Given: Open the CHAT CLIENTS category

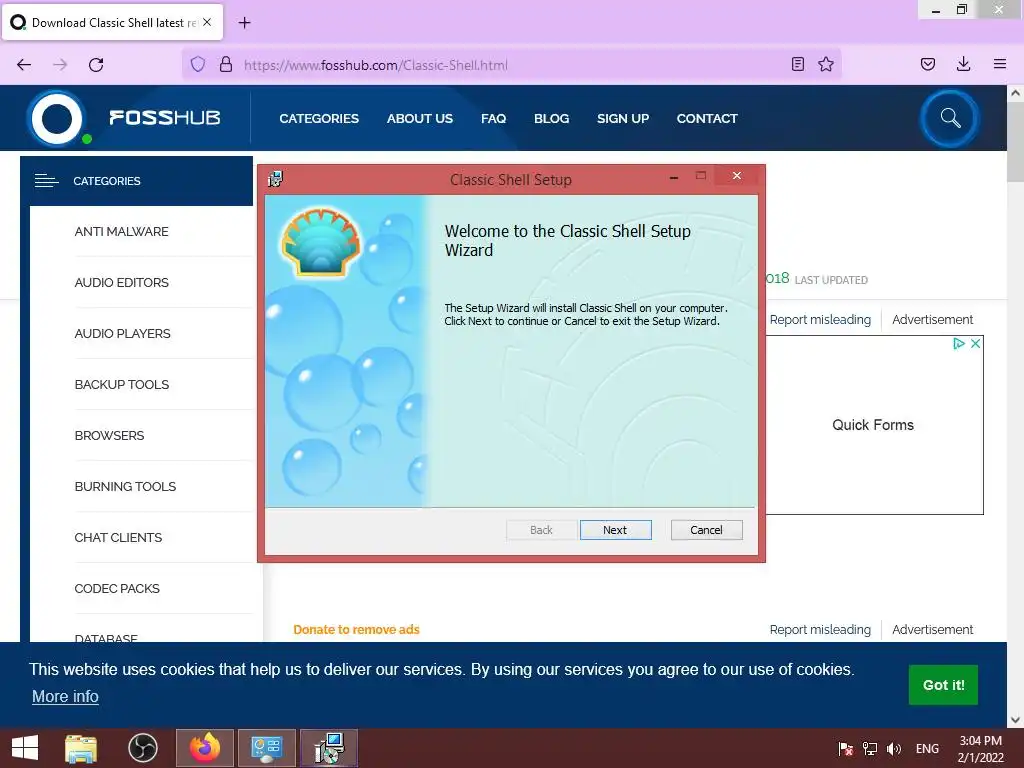Looking at the screenshot, I should click(x=118, y=537).
